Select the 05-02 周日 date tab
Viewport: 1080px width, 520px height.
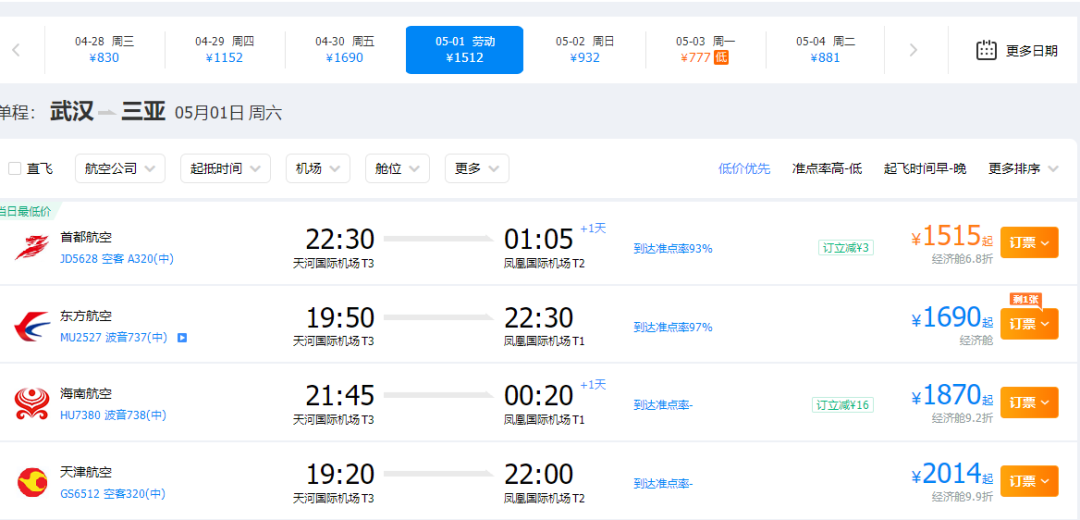(x=585, y=50)
